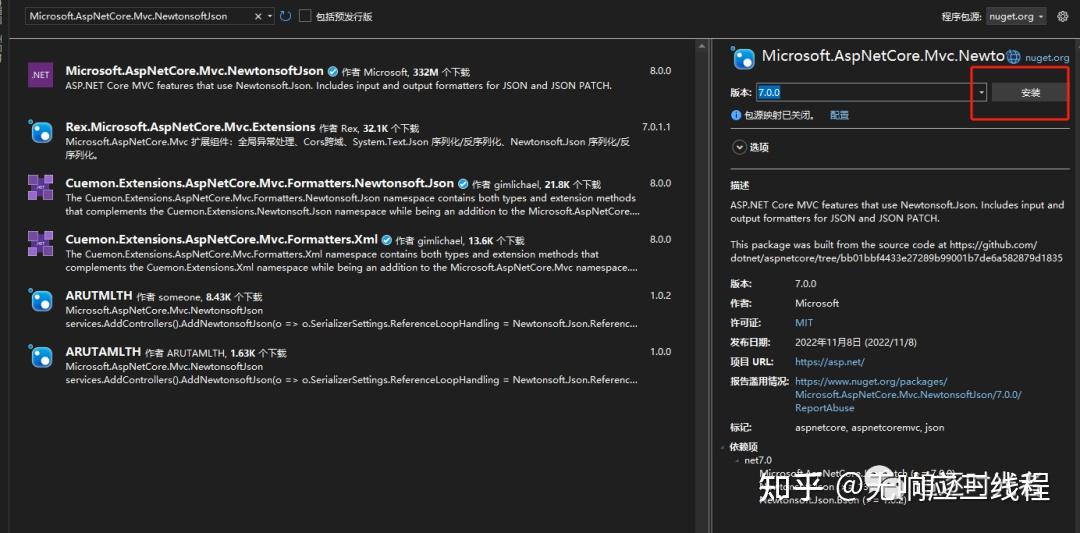
Task: Click the 332M 个下载 download count
Action: tap(441, 72)
